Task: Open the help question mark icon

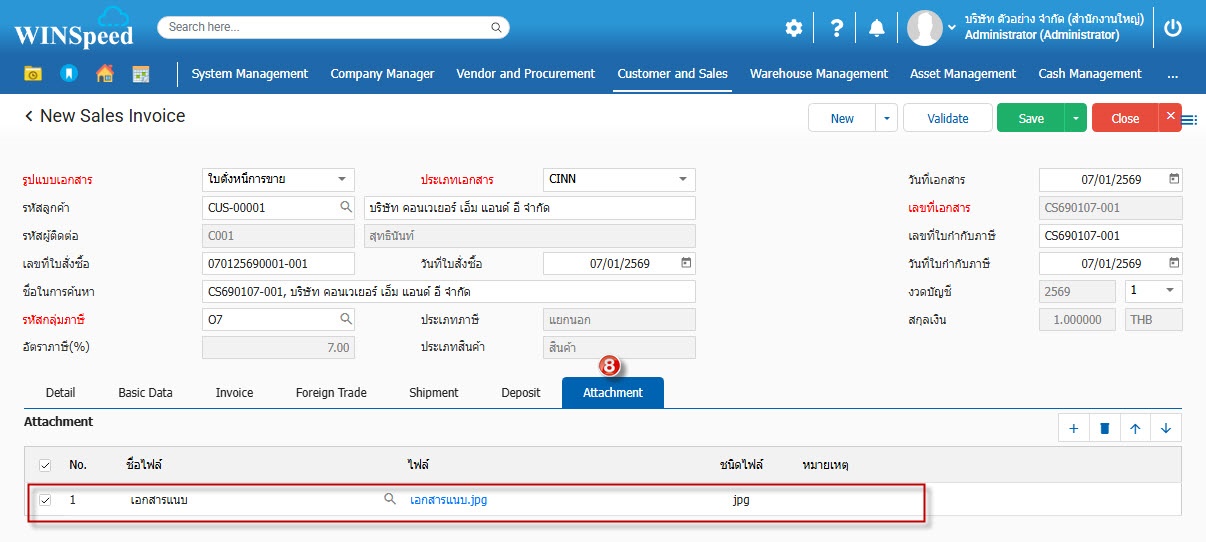Action: pyautogui.click(x=836, y=28)
